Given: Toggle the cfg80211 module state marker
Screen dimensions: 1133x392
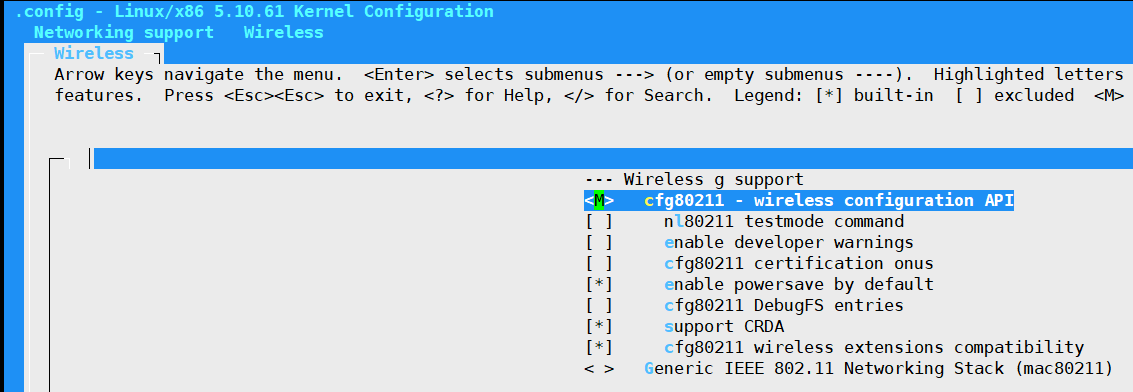Looking at the screenshot, I should click(599, 201).
